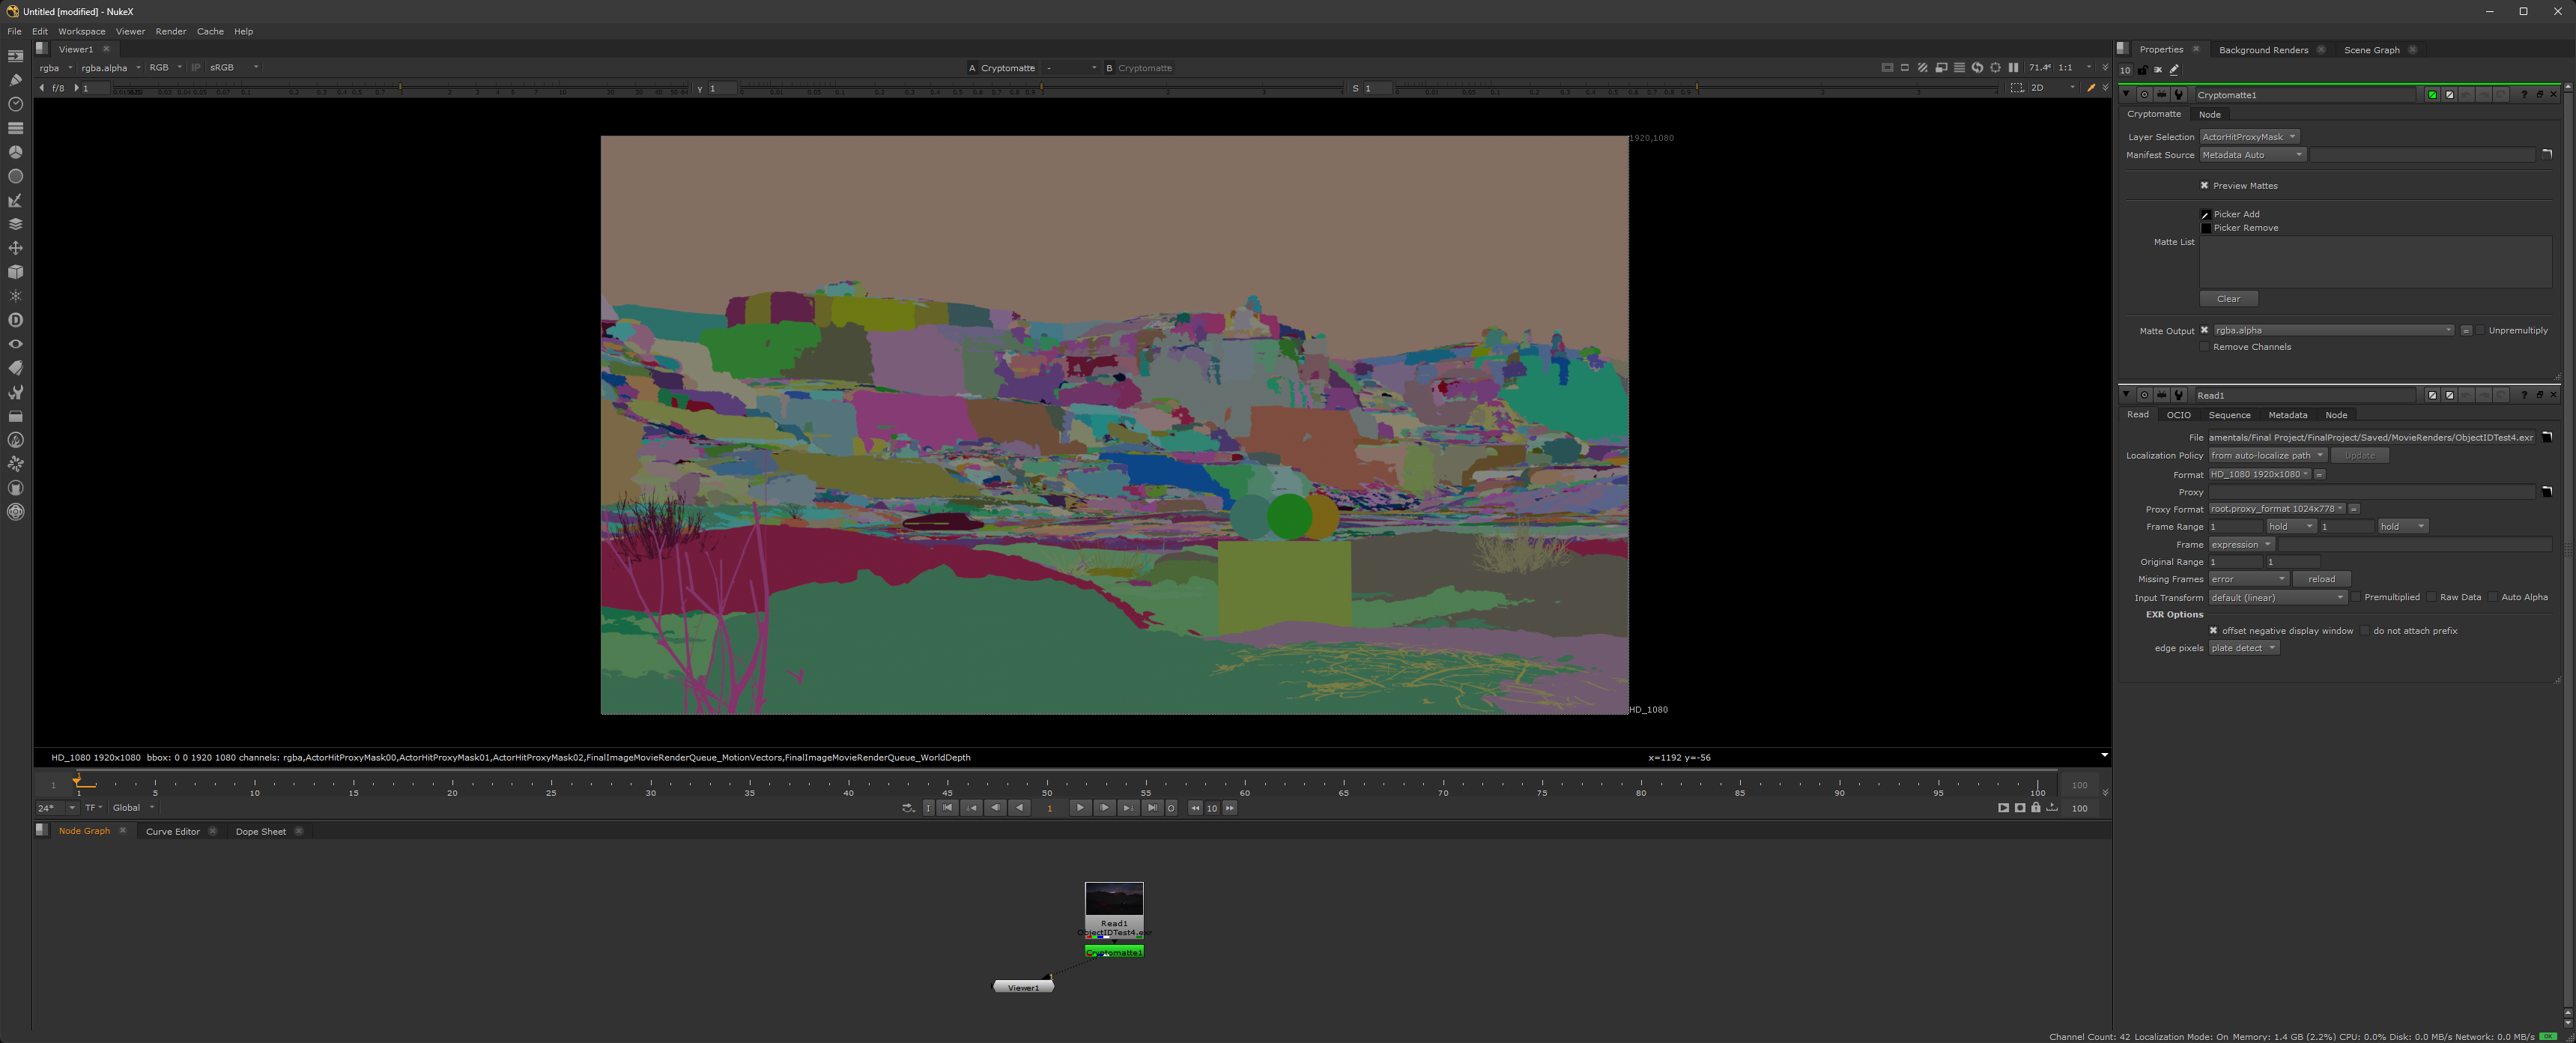The width and height of the screenshot is (2576, 1043).
Task: Browse for Read1 file with folder icon
Action: click(x=2547, y=437)
